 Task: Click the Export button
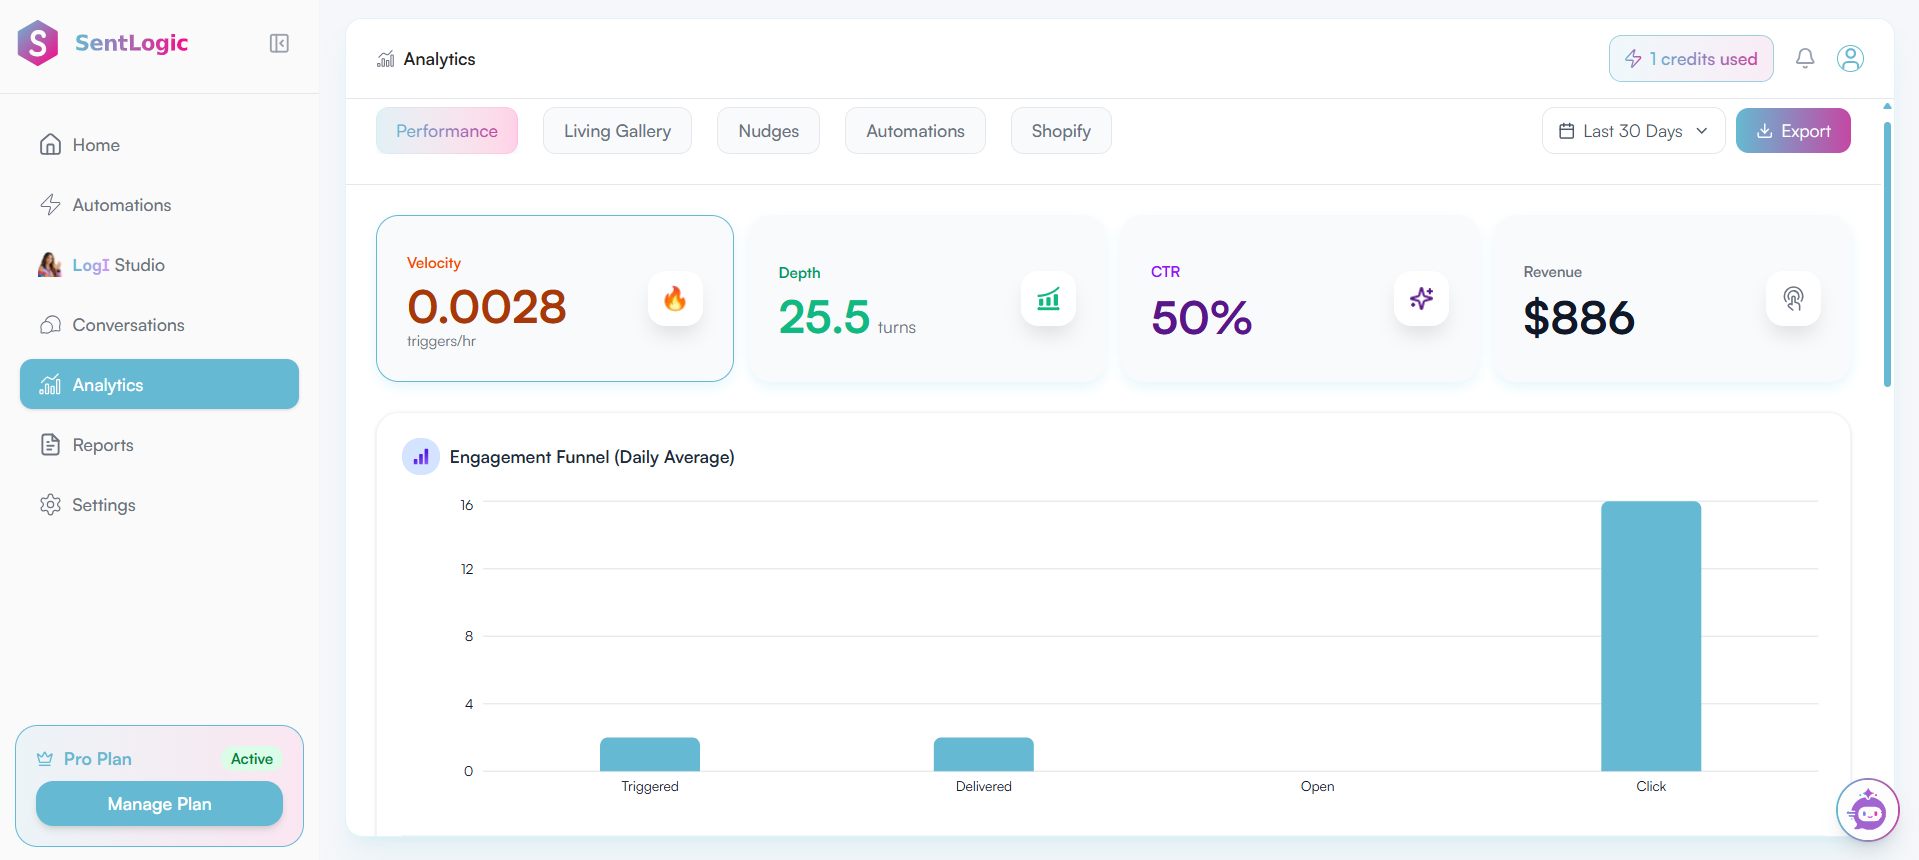[x=1793, y=131]
